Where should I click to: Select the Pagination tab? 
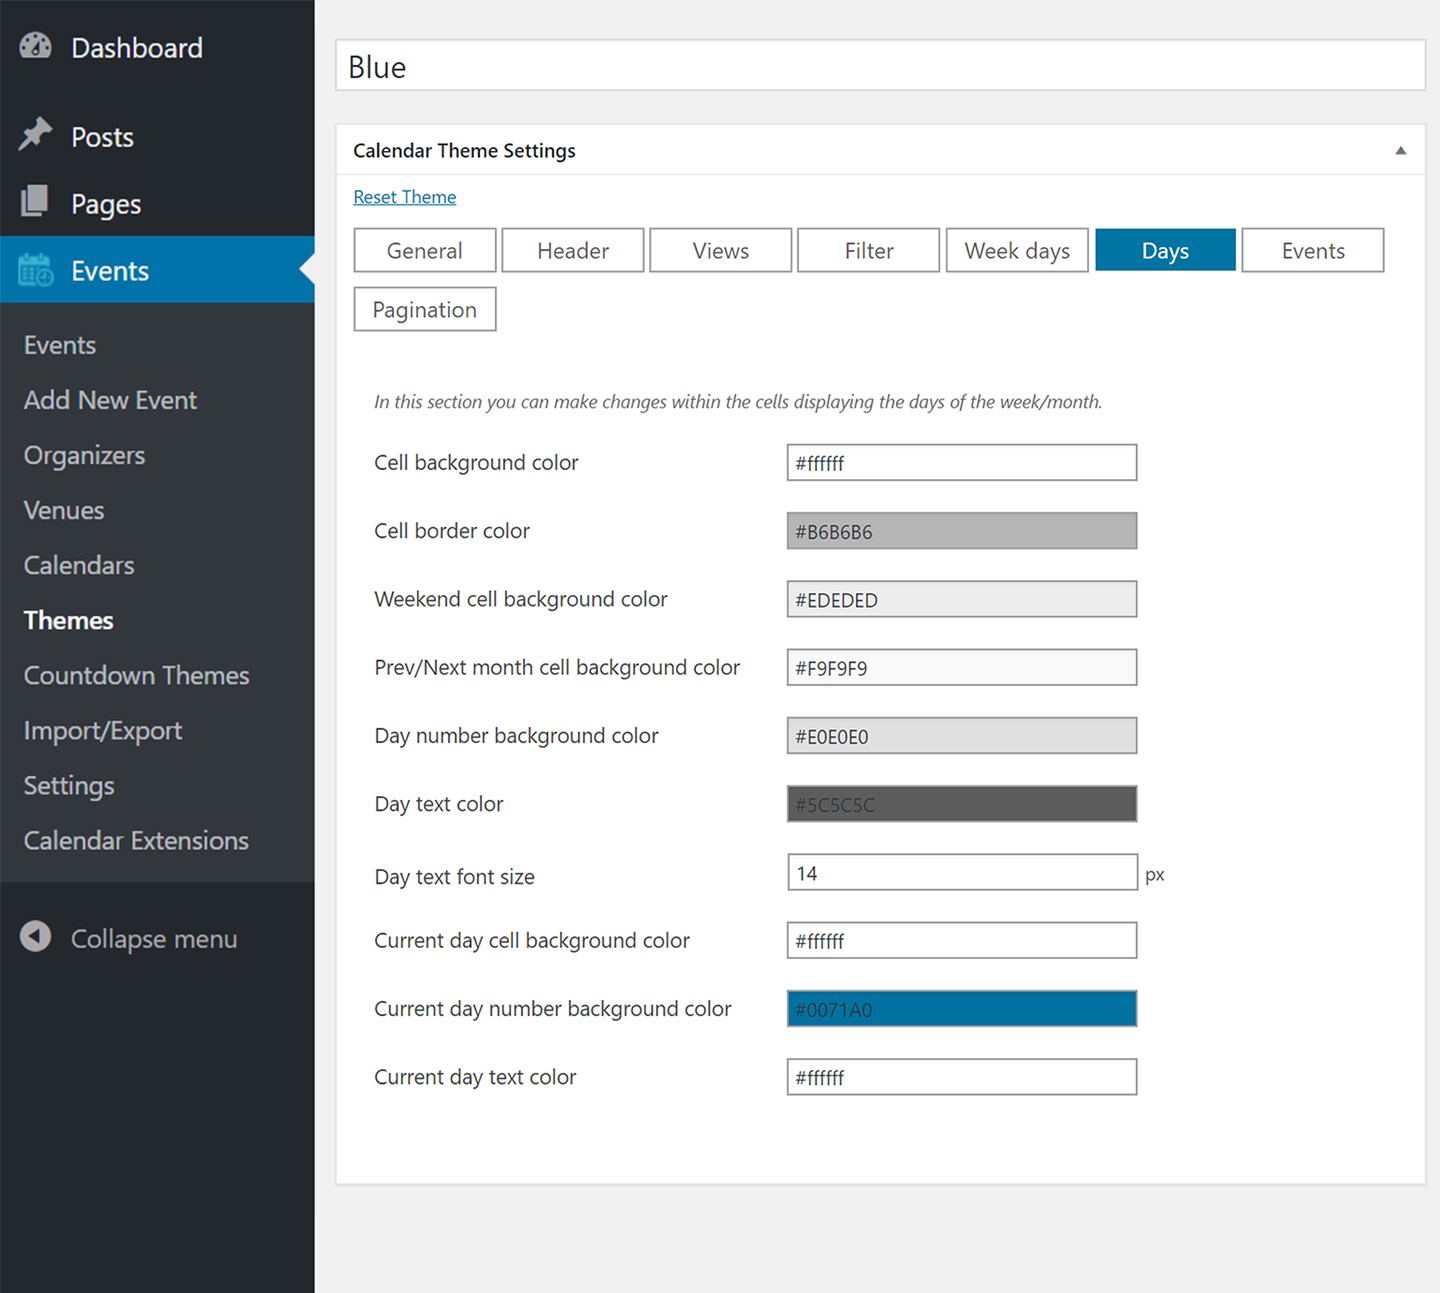point(425,310)
